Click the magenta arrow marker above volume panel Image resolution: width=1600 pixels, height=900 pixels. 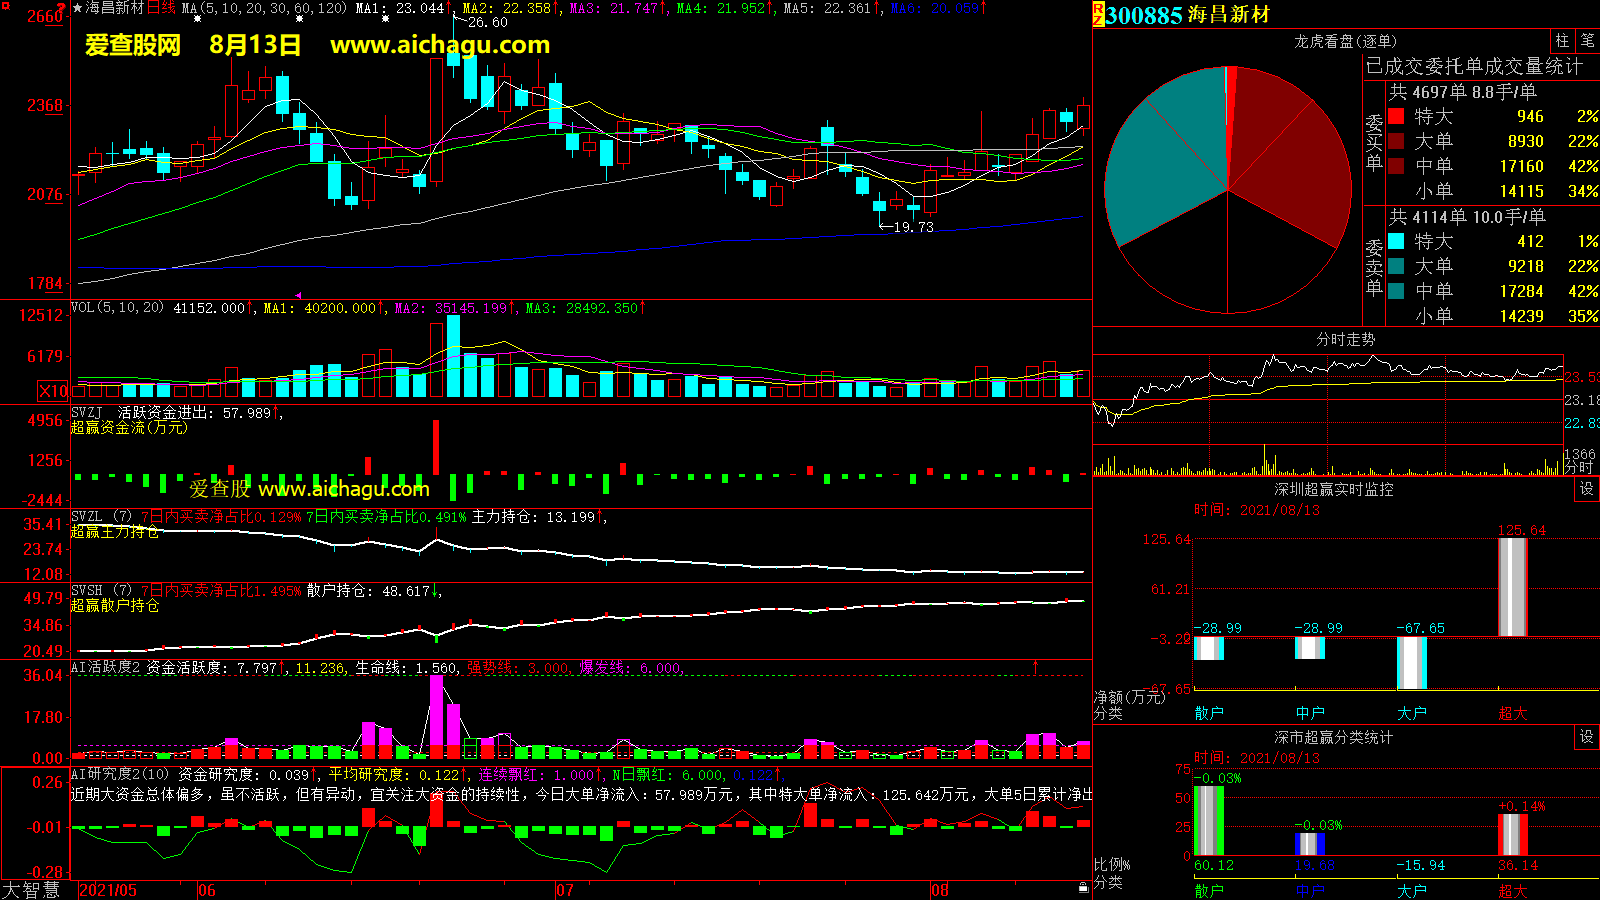(x=298, y=295)
